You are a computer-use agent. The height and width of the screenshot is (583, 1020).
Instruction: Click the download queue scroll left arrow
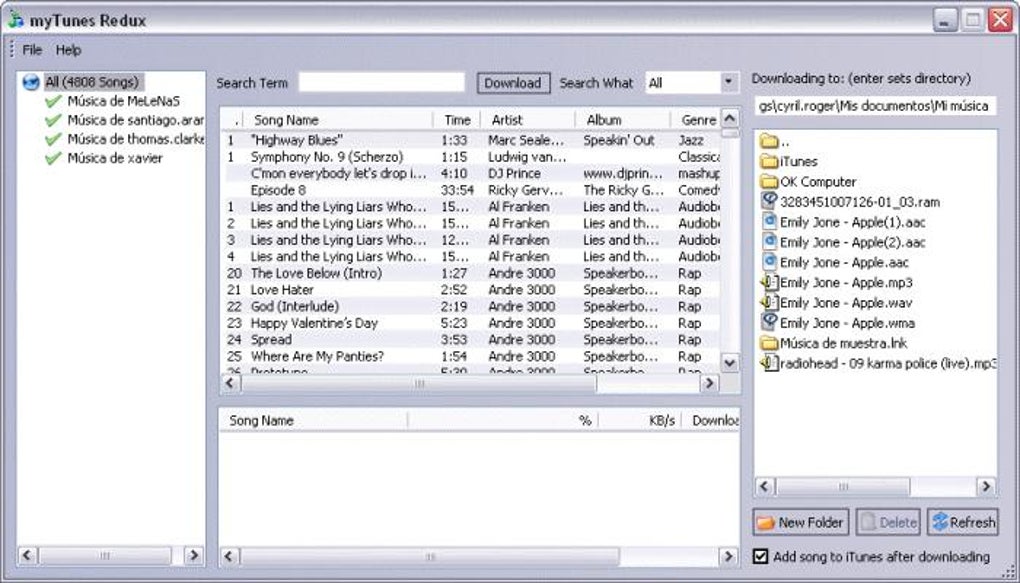click(229, 556)
